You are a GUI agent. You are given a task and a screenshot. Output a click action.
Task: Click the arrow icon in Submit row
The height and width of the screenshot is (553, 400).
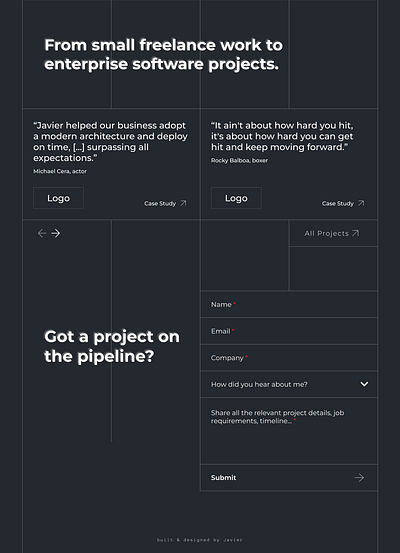[x=359, y=478]
